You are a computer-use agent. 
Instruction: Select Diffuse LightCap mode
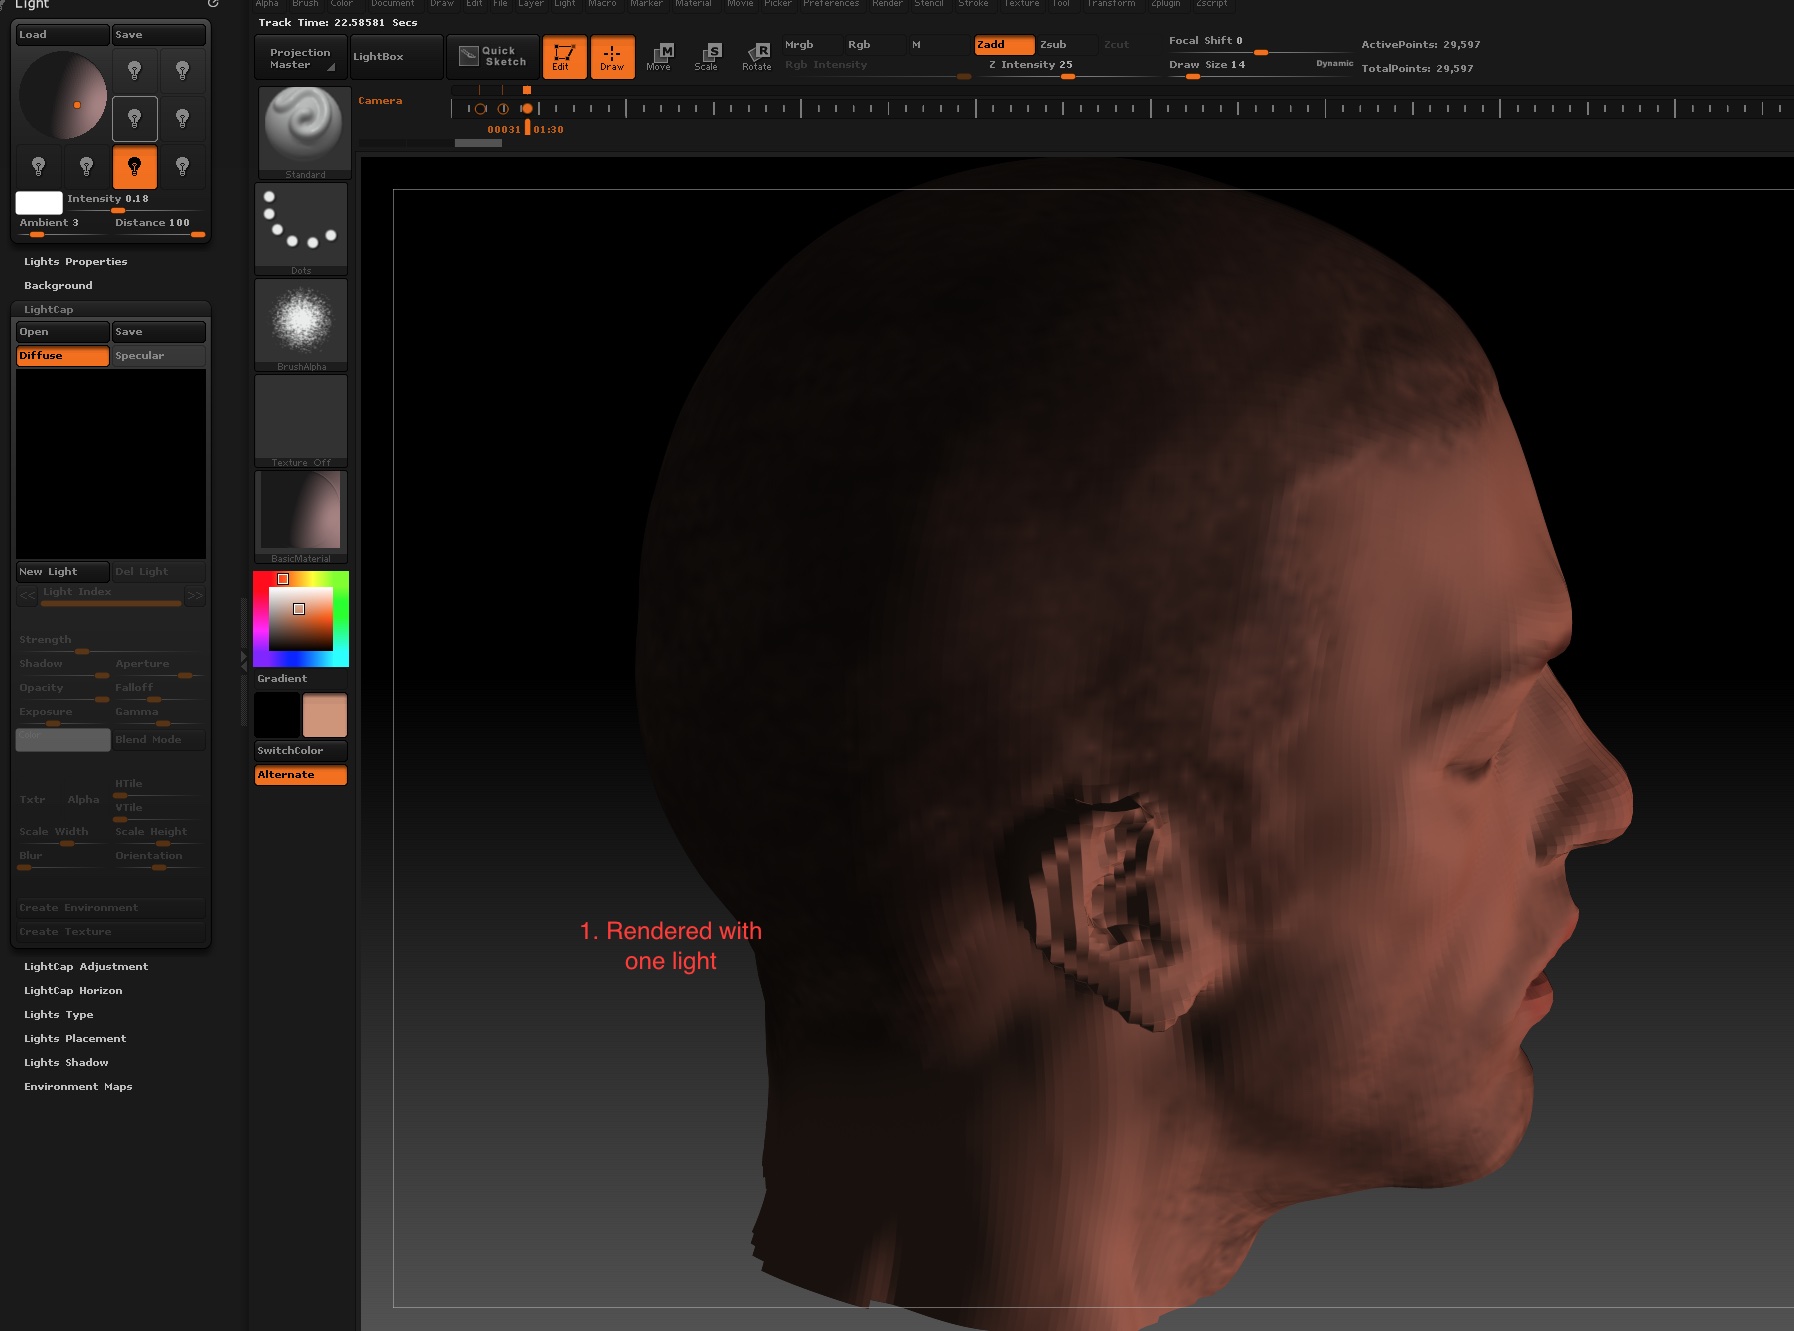[x=62, y=356]
